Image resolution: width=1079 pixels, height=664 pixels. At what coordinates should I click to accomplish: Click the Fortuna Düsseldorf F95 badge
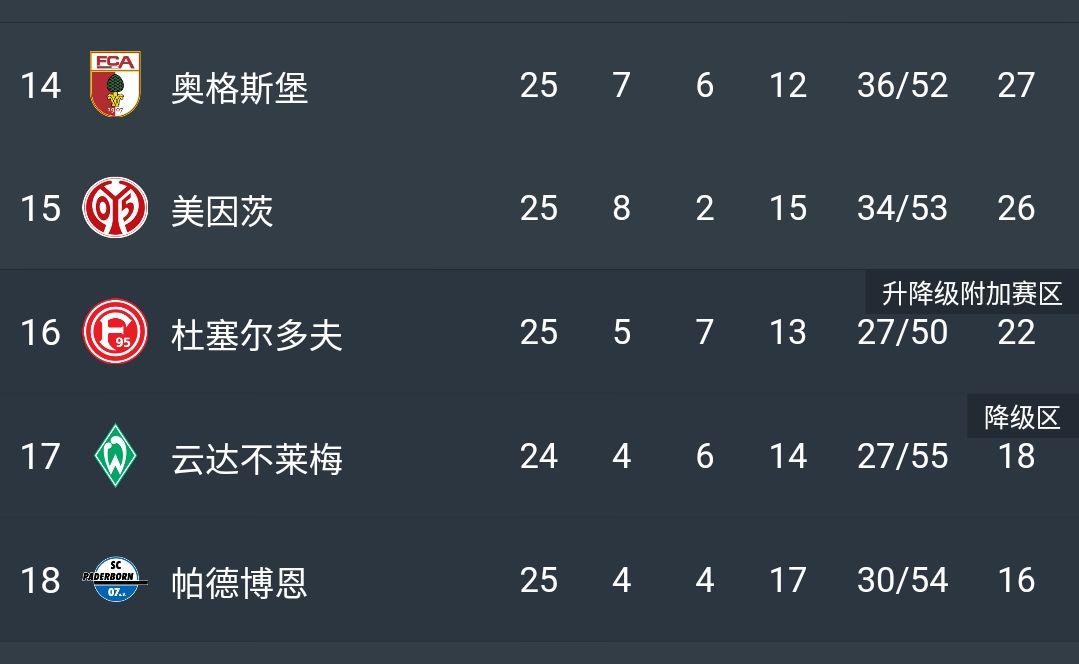click(117, 331)
